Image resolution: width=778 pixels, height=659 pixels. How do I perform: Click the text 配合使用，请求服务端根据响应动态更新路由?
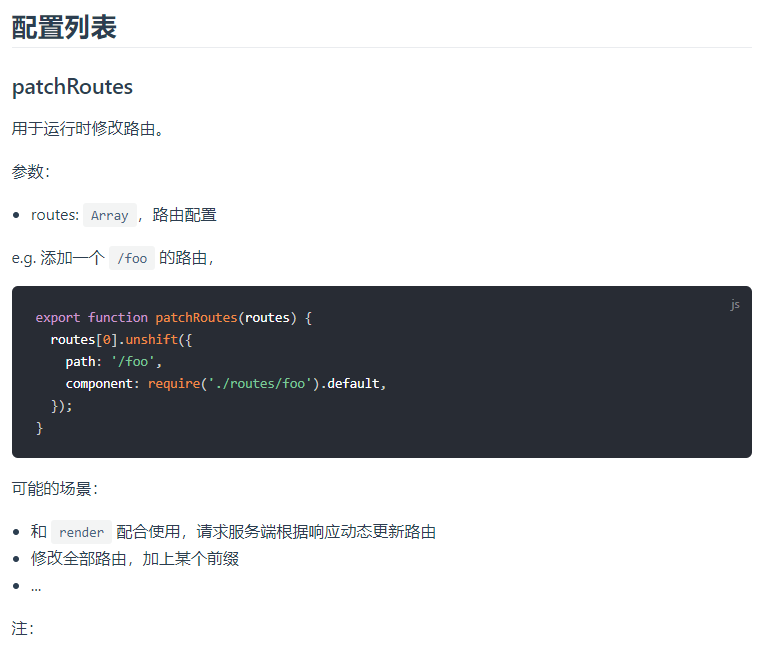(276, 532)
